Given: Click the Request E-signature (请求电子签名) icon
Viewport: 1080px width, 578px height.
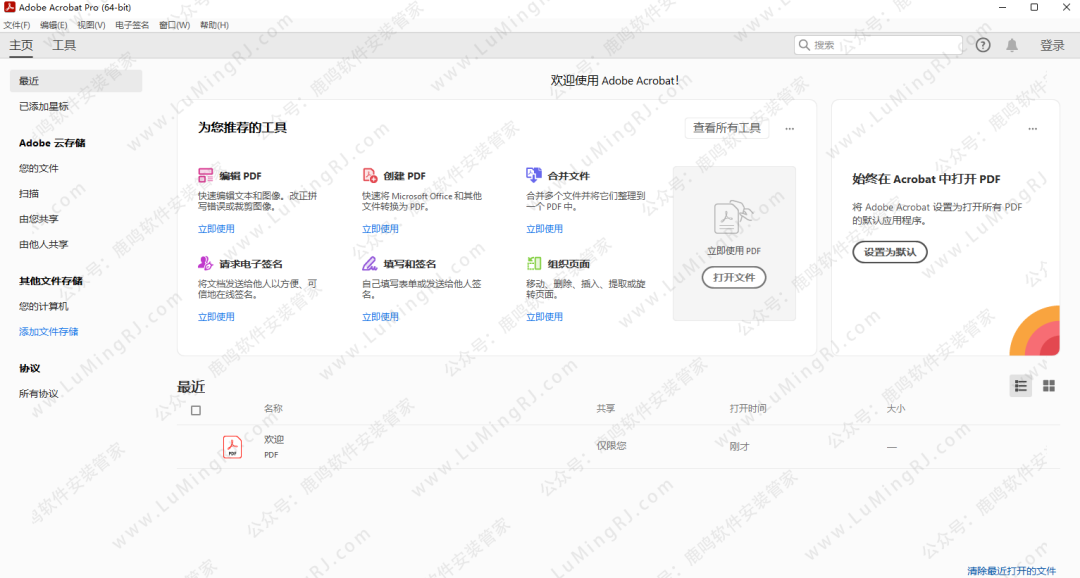Looking at the screenshot, I should click(205, 263).
